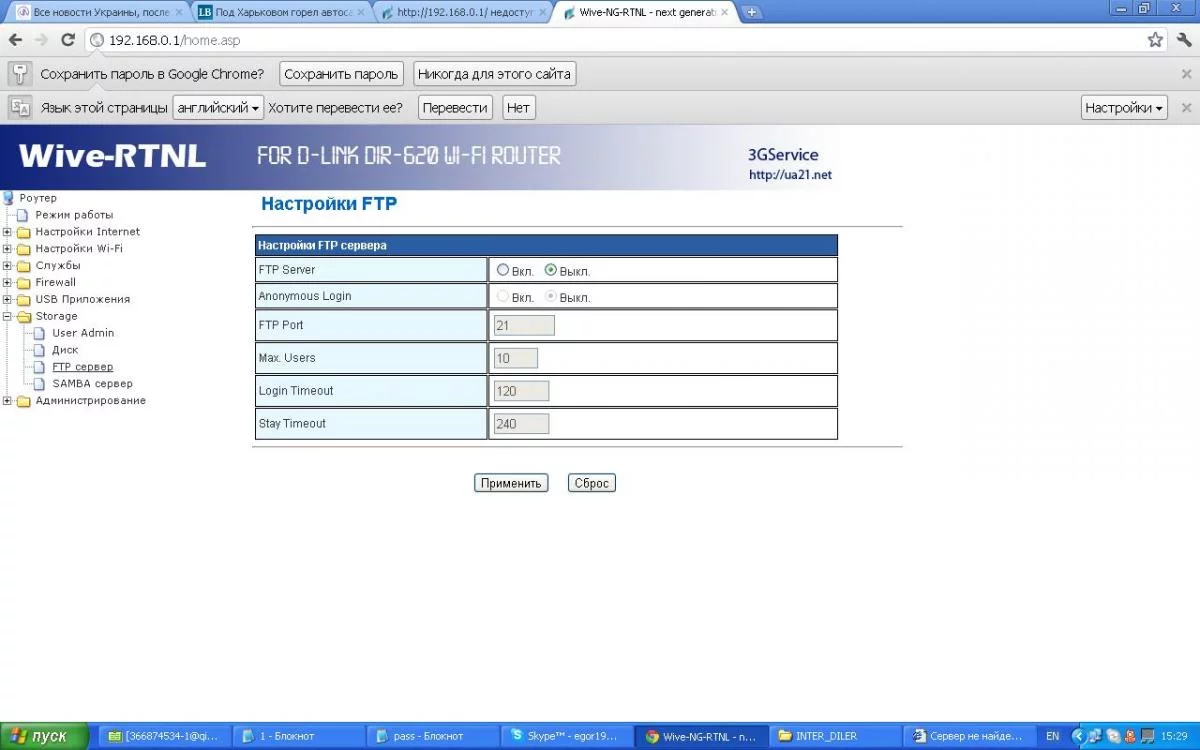Viewport: 1200px width, 750px height.
Task: Click the Роутер root computer icon
Action: pos(9,198)
